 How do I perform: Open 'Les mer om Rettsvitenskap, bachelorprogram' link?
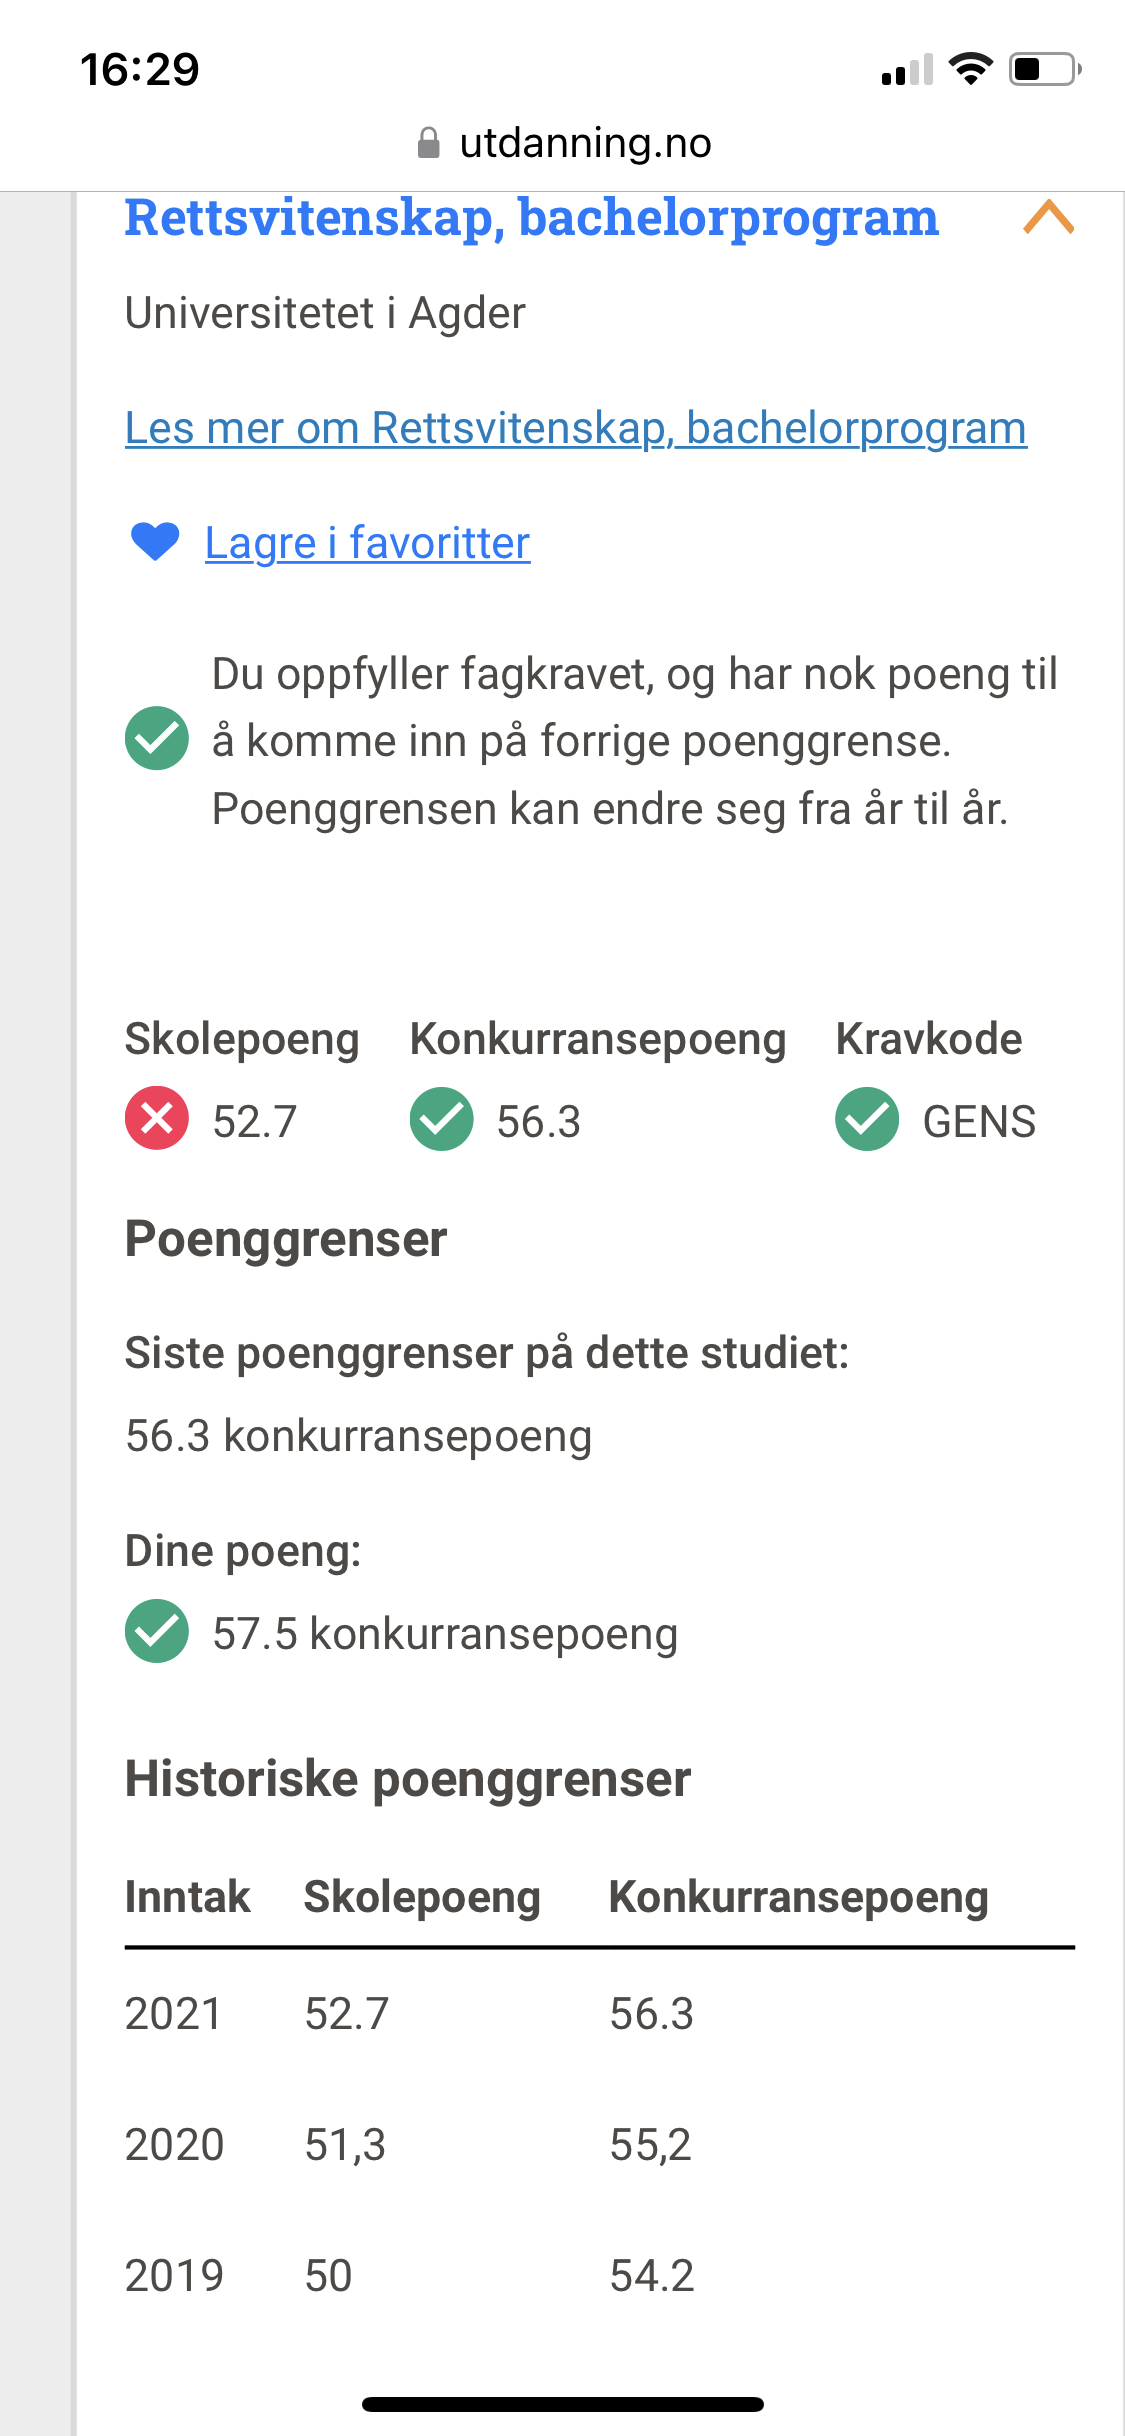tap(575, 428)
